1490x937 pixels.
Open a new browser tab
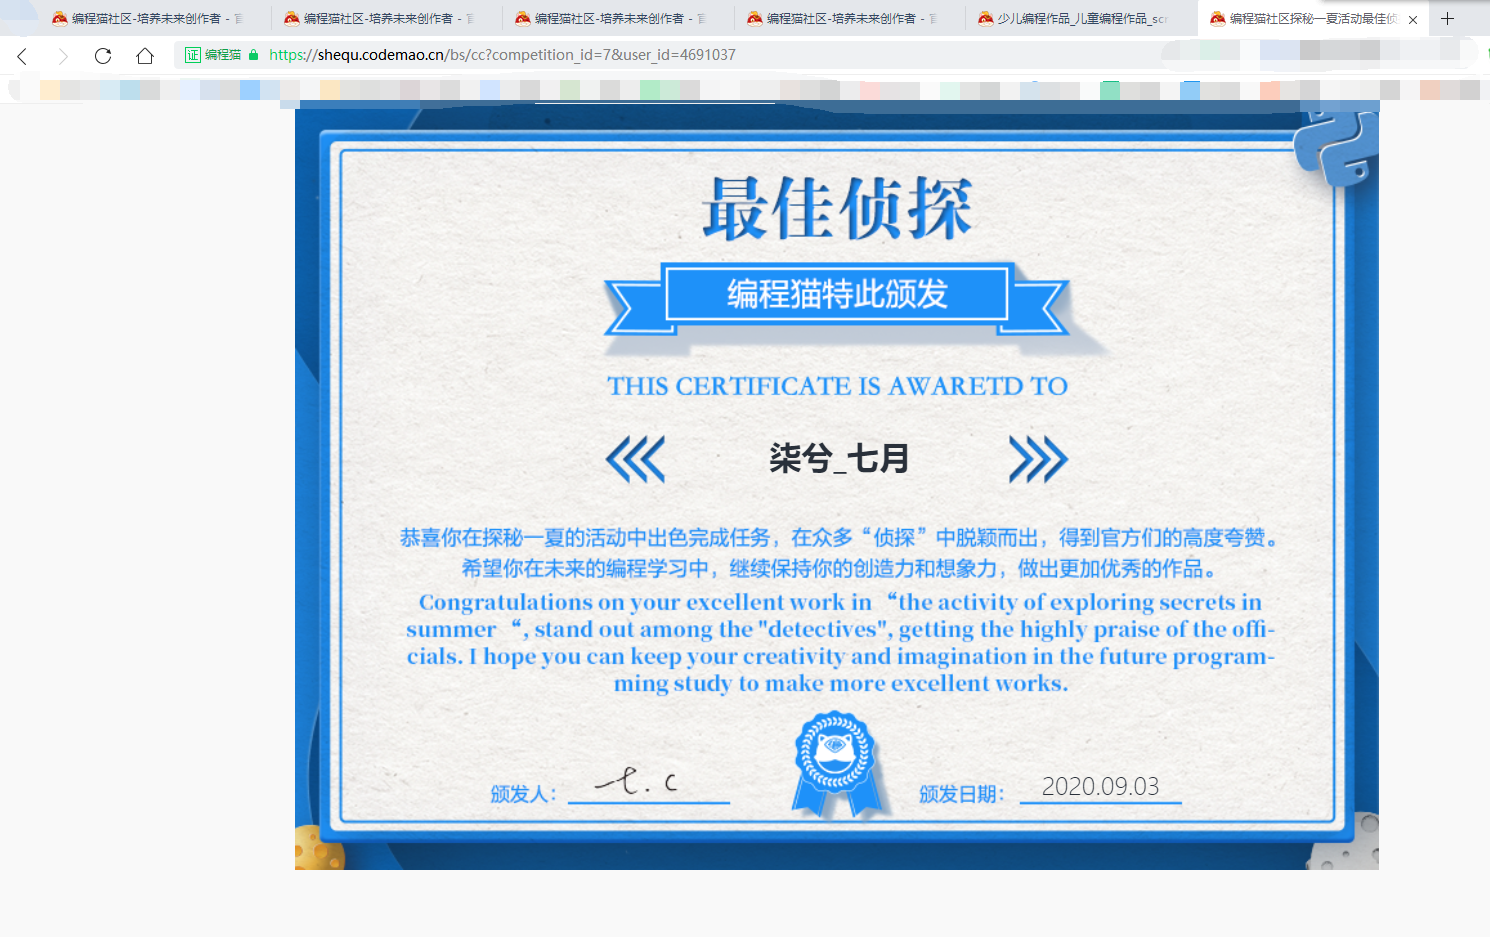tap(1447, 18)
